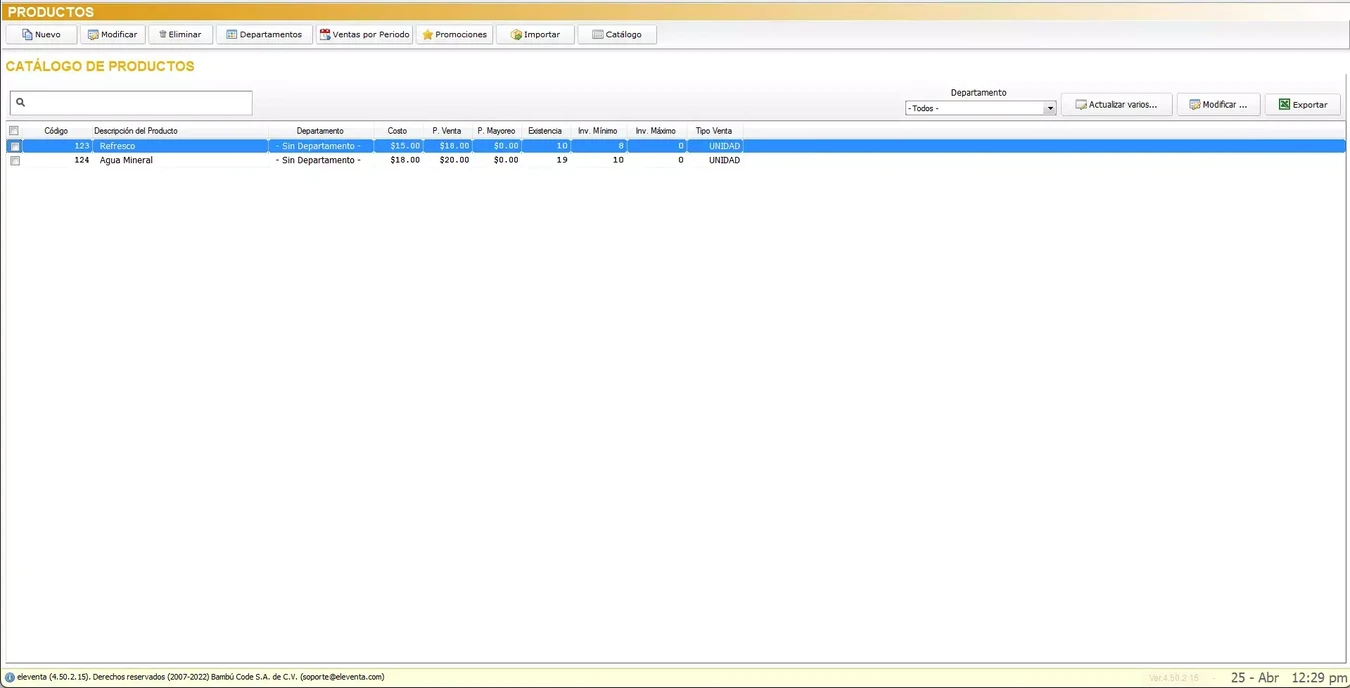Click the search magnifier icon
Viewport: 1350px width, 688px height.
click(x=20, y=102)
